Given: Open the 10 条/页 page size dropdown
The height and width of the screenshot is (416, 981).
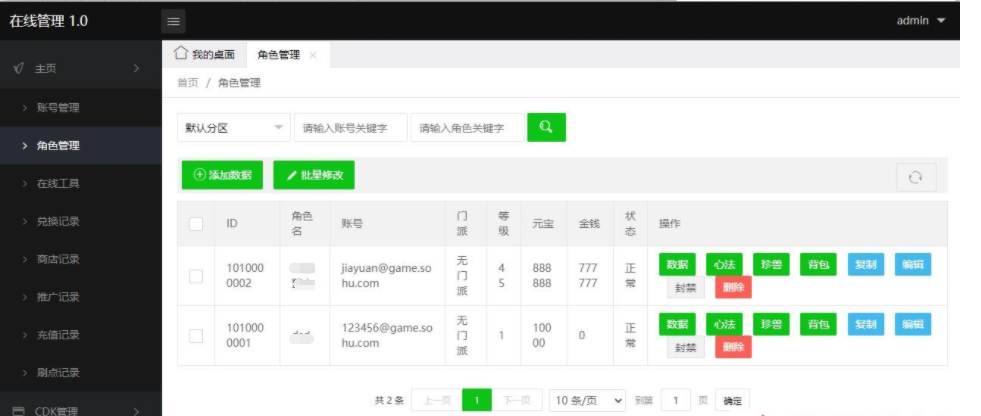Looking at the screenshot, I should coord(589,400).
